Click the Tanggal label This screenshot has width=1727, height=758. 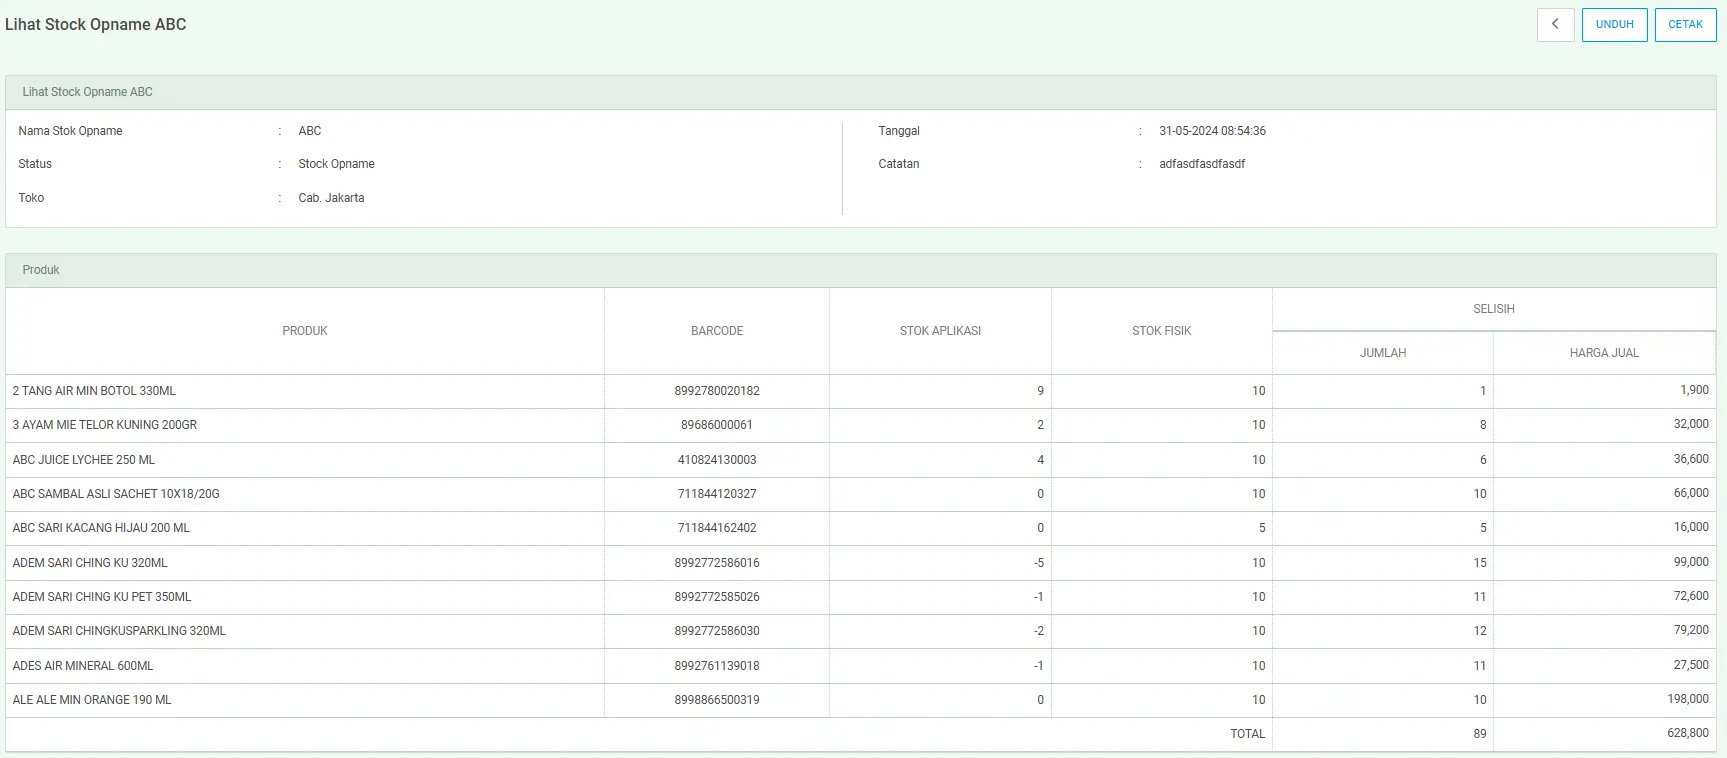899,131
